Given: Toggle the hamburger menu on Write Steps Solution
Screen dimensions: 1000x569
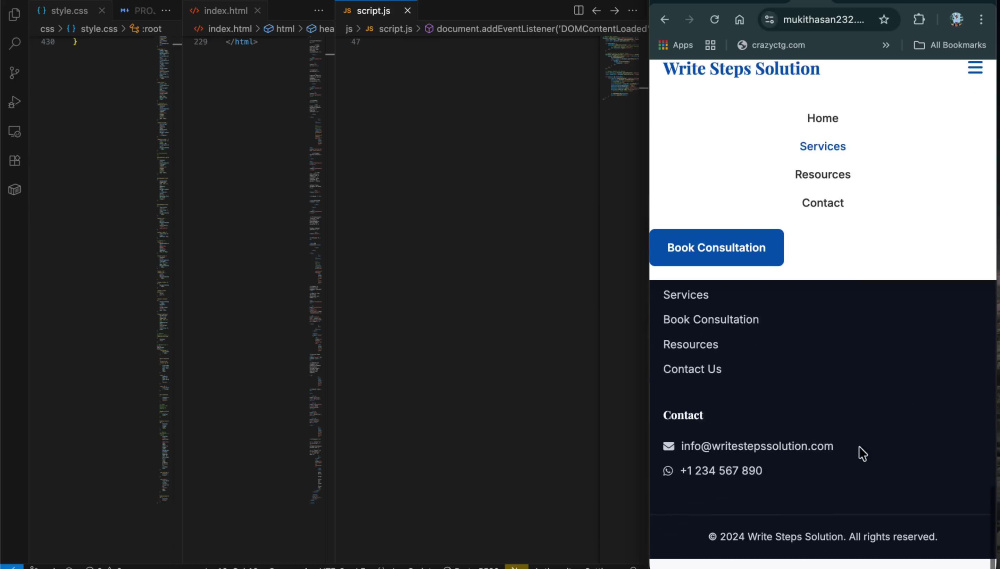Looking at the screenshot, I should [x=974, y=68].
